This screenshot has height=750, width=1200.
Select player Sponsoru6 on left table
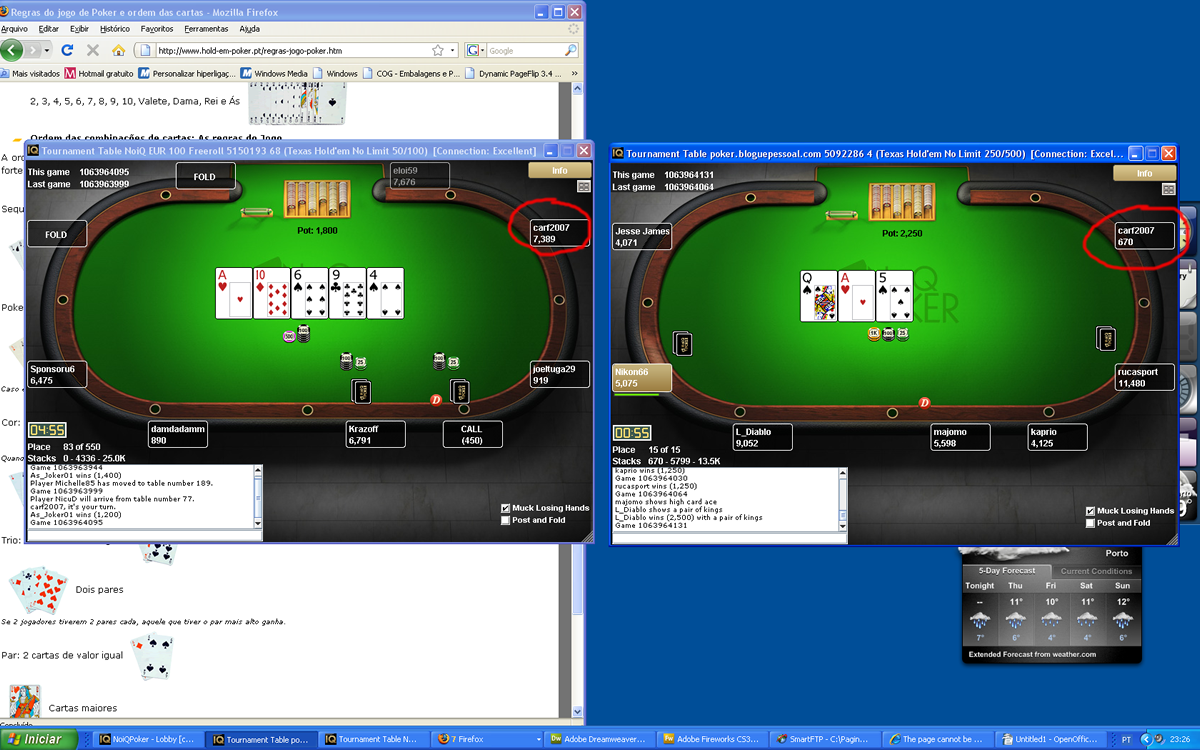coord(58,374)
